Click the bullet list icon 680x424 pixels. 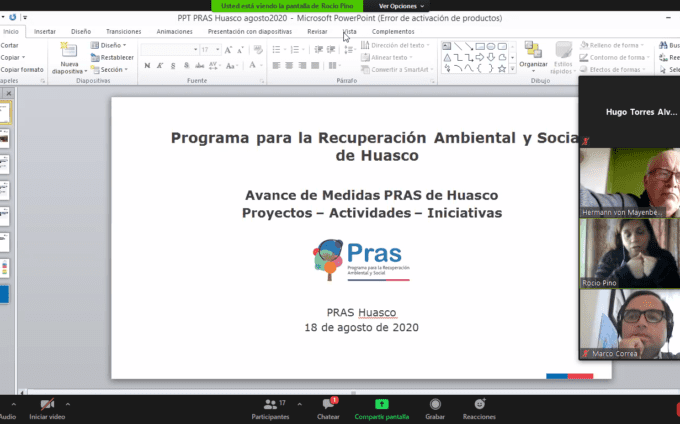click(x=278, y=50)
